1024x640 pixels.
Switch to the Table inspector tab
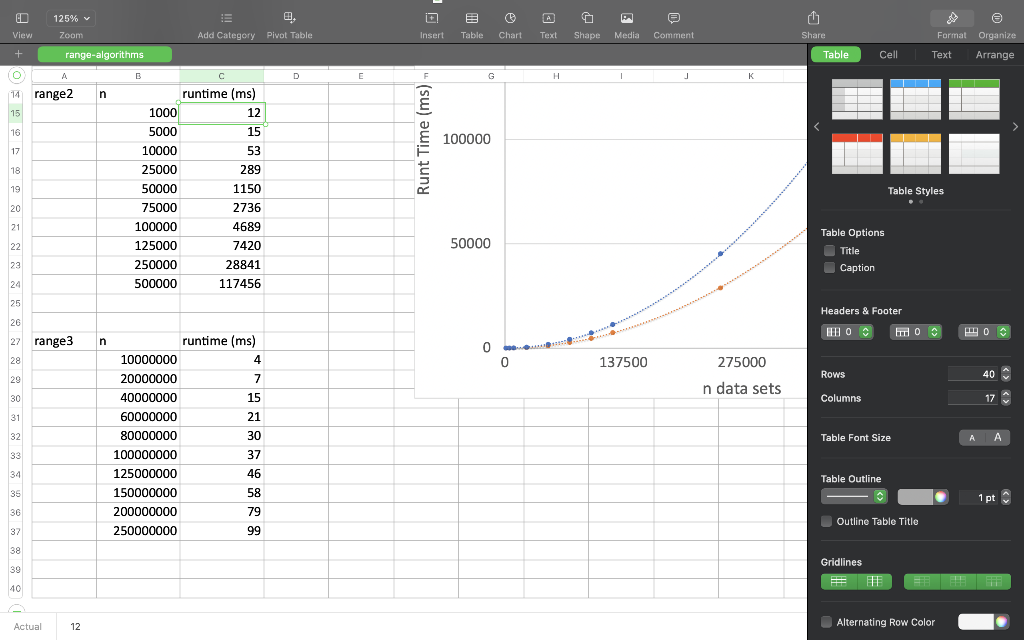coord(835,55)
